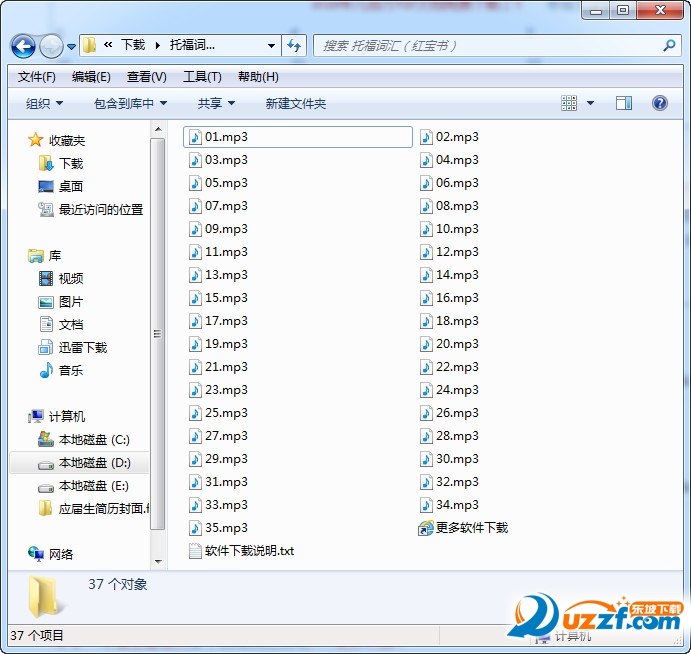Open the 音乐 library icon
This screenshot has height=654, width=691.
[x=46, y=370]
